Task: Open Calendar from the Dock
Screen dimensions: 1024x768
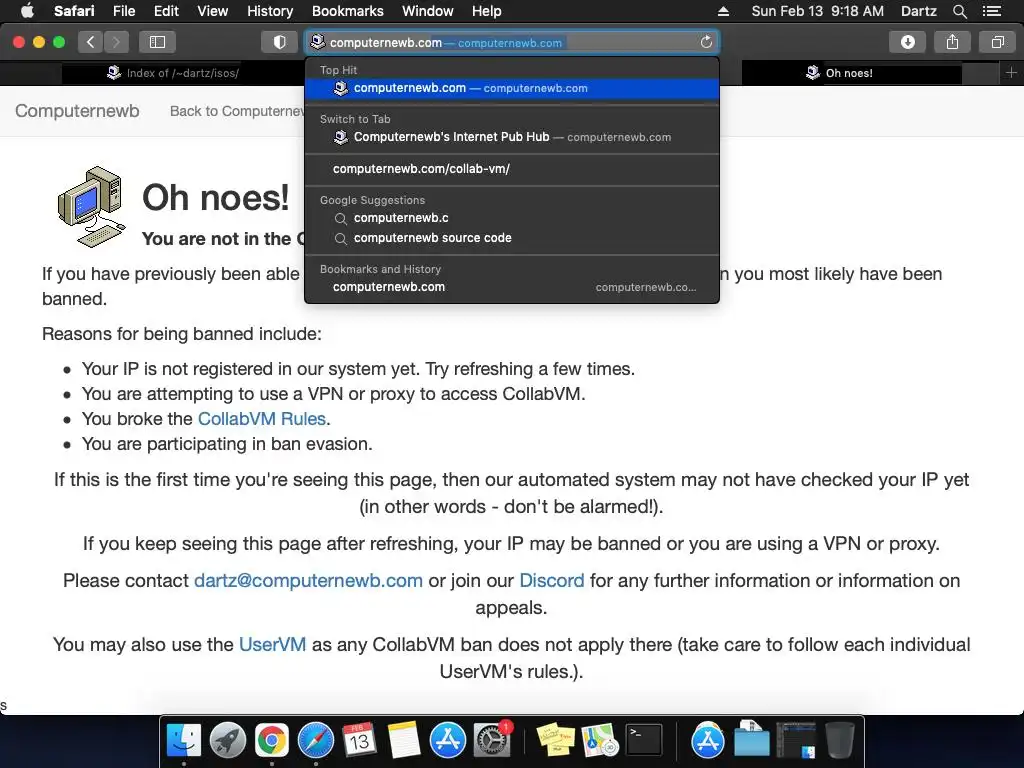Action: point(359,741)
